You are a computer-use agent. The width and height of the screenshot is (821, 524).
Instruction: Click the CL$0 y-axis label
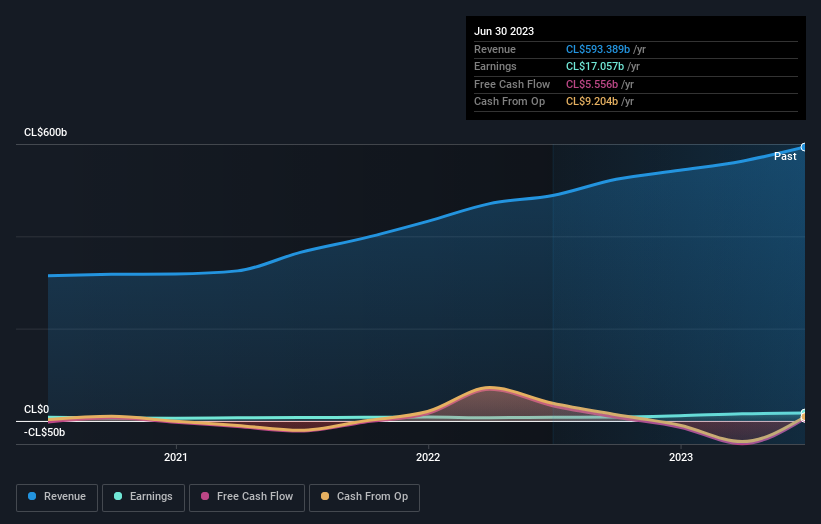click(36, 409)
